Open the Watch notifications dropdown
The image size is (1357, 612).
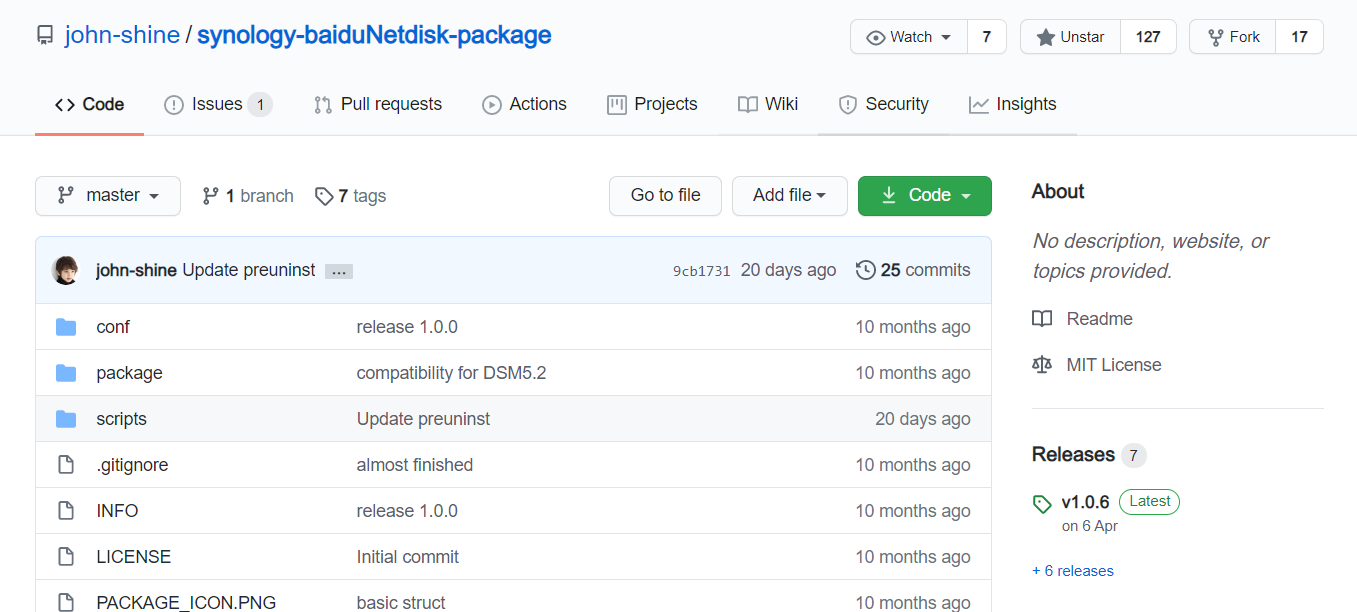pyautogui.click(x=909, y=37)
